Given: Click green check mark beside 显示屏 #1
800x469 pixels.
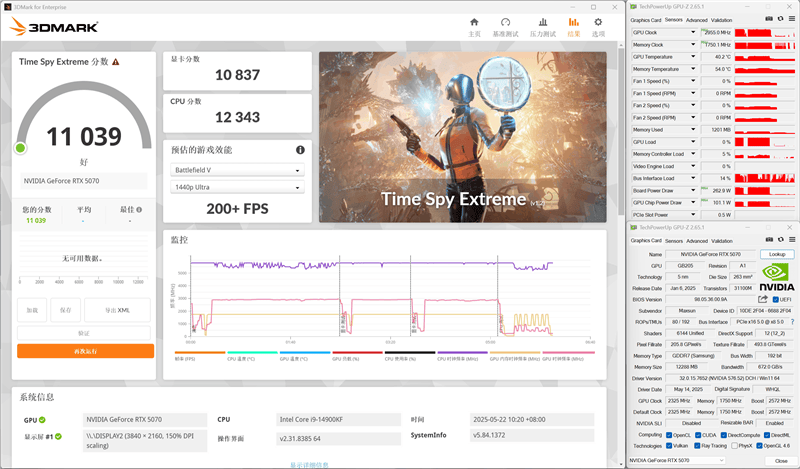Looking at the screenshot, I should [x=59, y=436].
